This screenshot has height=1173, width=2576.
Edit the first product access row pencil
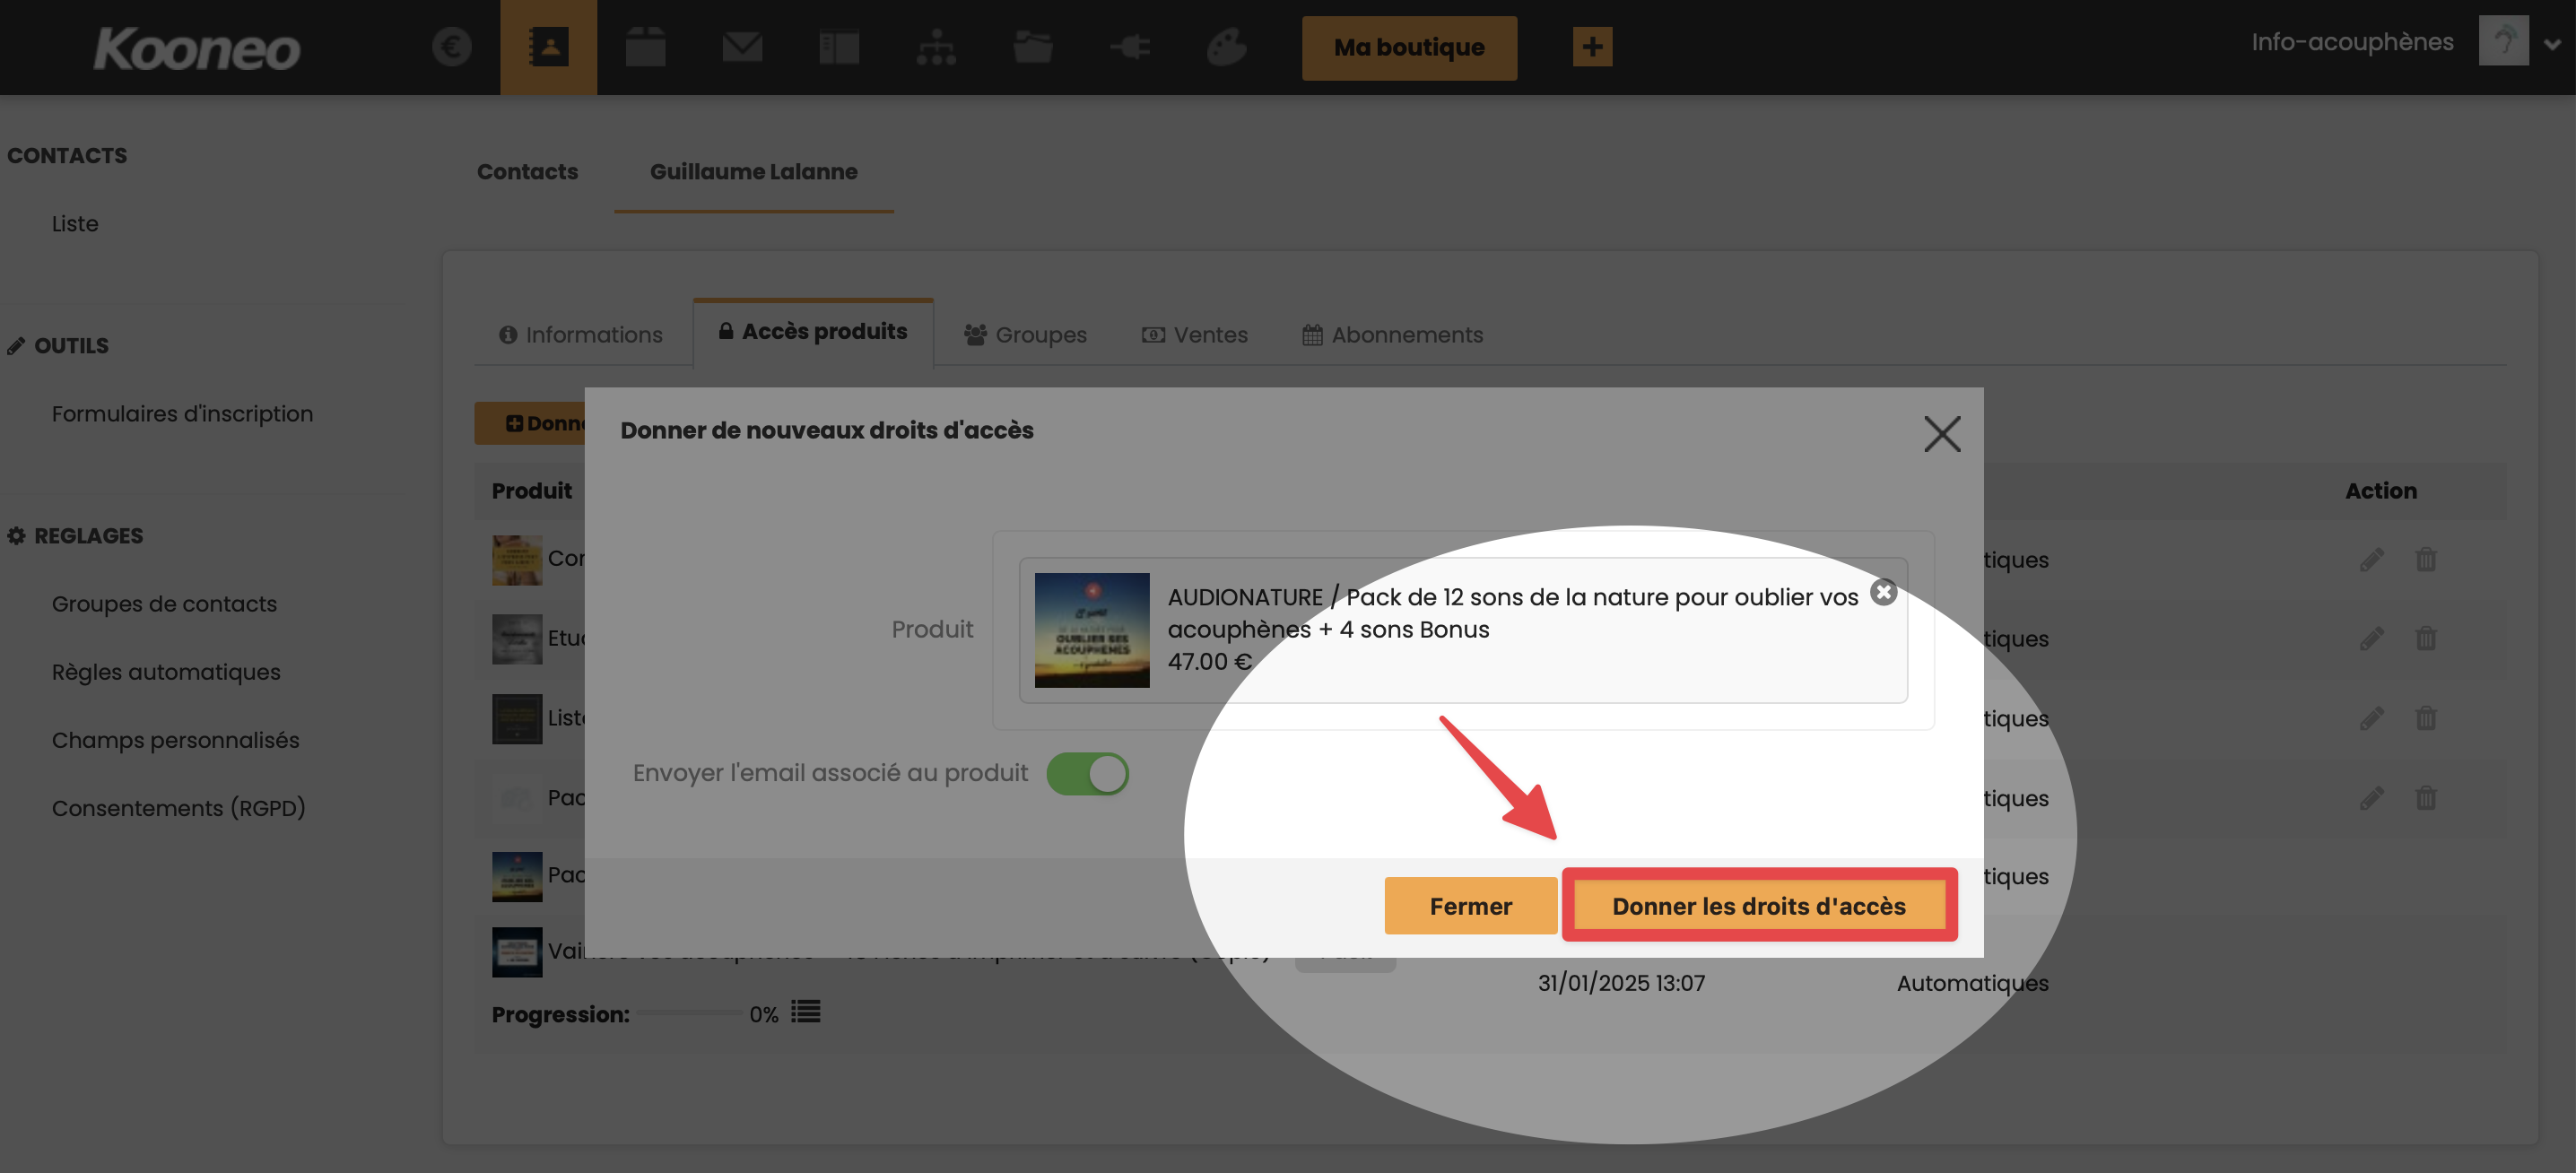[2371, 559]
